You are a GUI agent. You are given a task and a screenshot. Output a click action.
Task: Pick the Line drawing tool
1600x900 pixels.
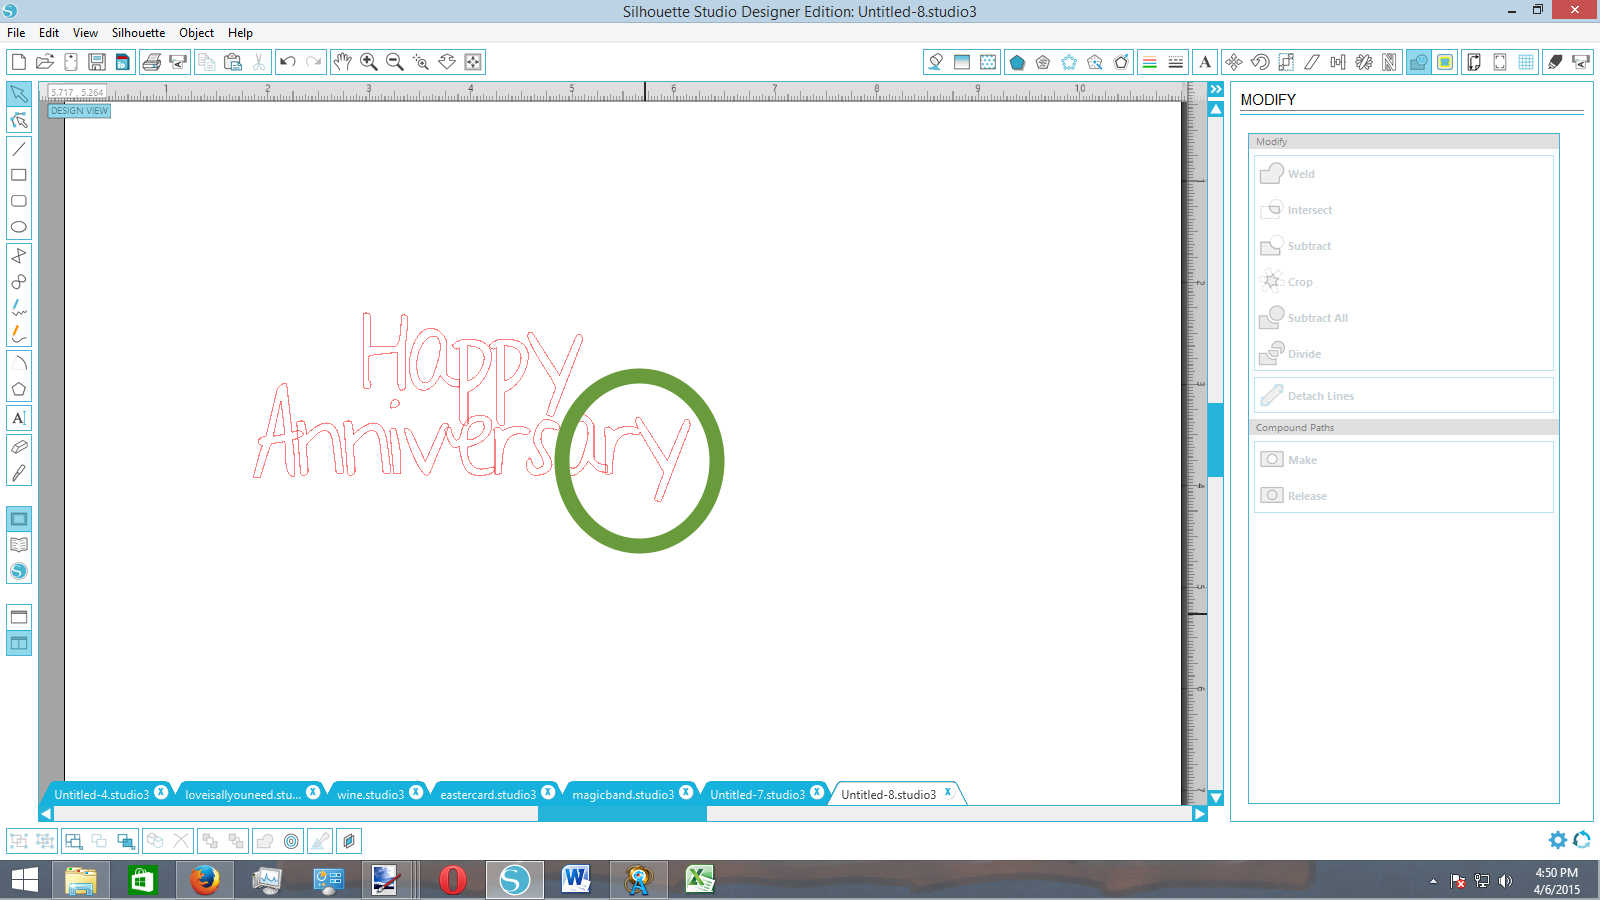[x=19, y=149]
